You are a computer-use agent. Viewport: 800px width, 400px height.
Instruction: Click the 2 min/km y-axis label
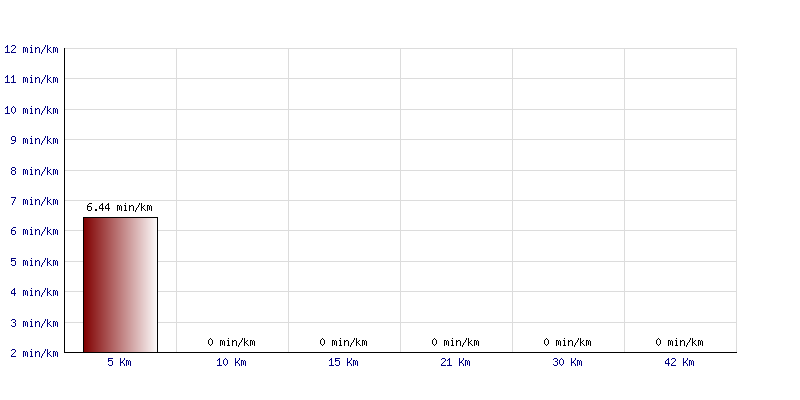34,353
